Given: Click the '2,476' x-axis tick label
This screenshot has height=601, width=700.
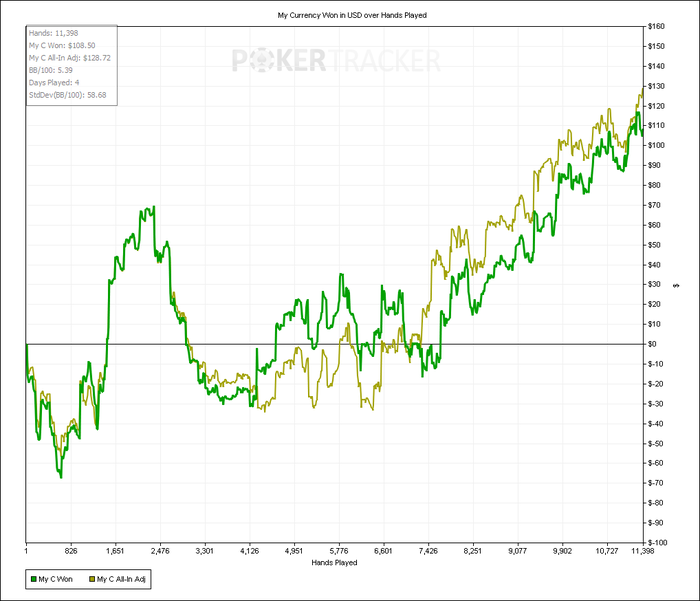Looking at the screenshot, I should pyautogui.click(x=160, y=551).
